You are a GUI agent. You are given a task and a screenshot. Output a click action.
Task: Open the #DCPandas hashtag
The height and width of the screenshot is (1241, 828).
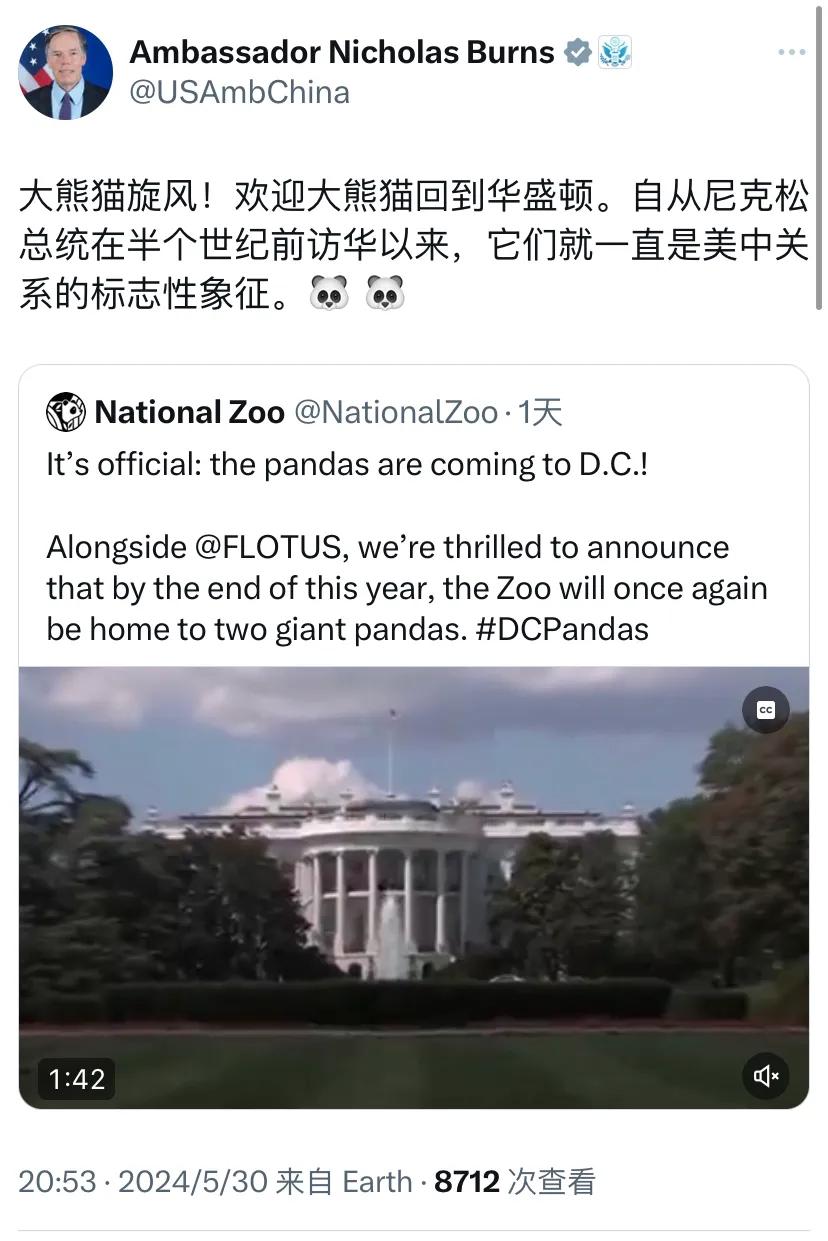point(568,628)
